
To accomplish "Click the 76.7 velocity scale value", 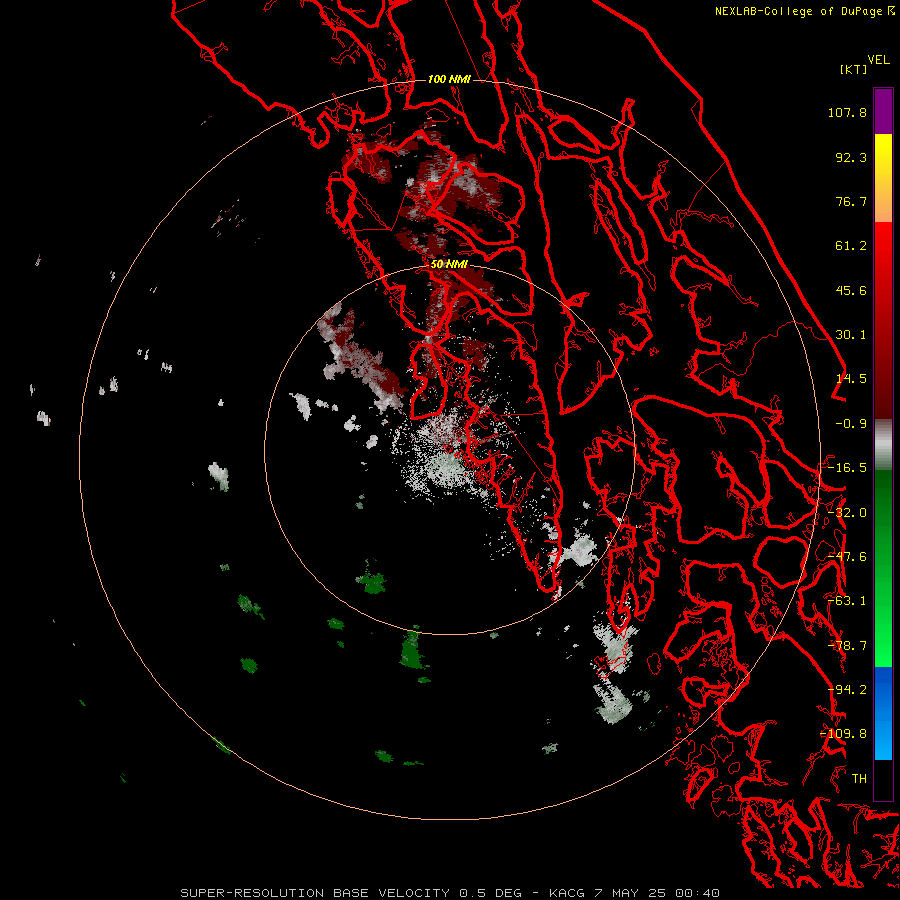I will click(851, 201).
